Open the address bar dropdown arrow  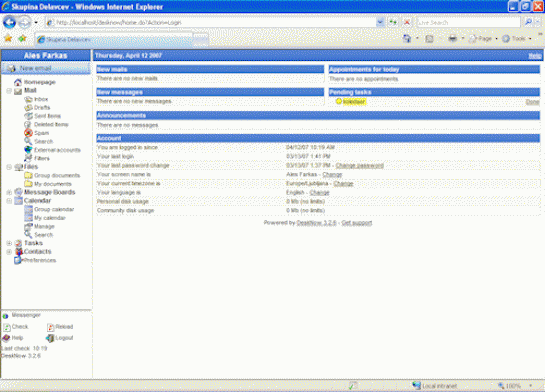[x=380, y=23]
